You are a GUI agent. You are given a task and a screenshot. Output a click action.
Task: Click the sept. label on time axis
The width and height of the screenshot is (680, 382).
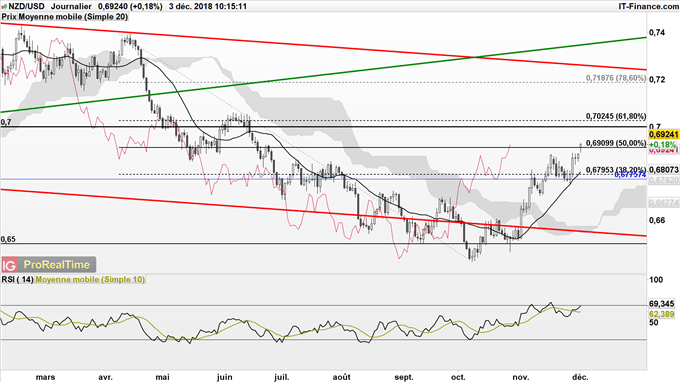click(404, 377)
